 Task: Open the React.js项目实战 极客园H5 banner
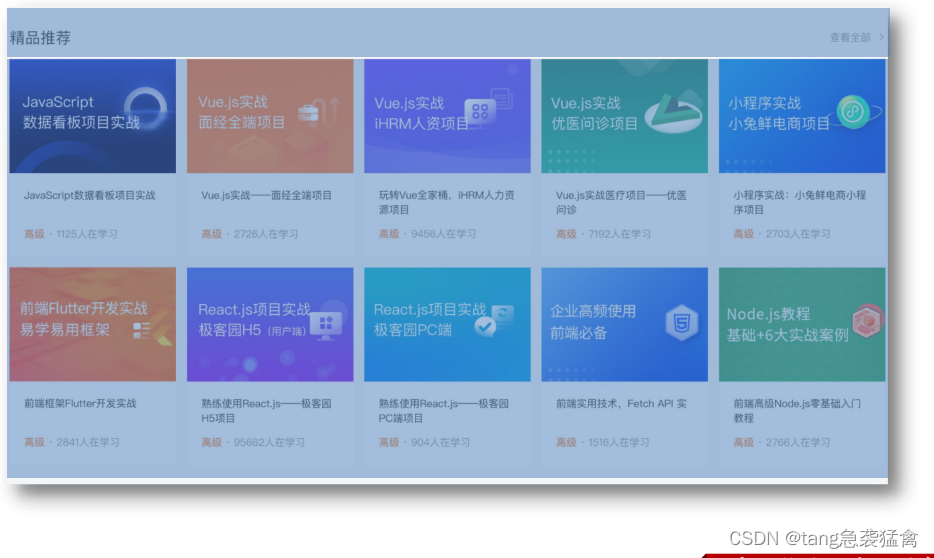[270, 325]
